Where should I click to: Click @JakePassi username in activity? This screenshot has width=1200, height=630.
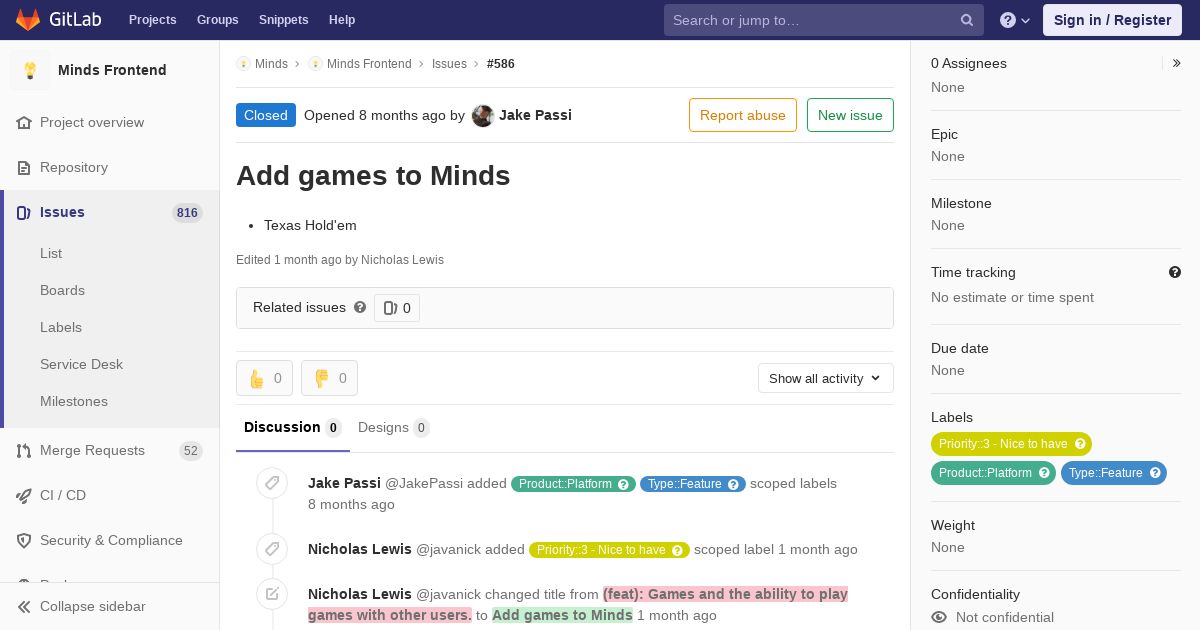point(424,483)
